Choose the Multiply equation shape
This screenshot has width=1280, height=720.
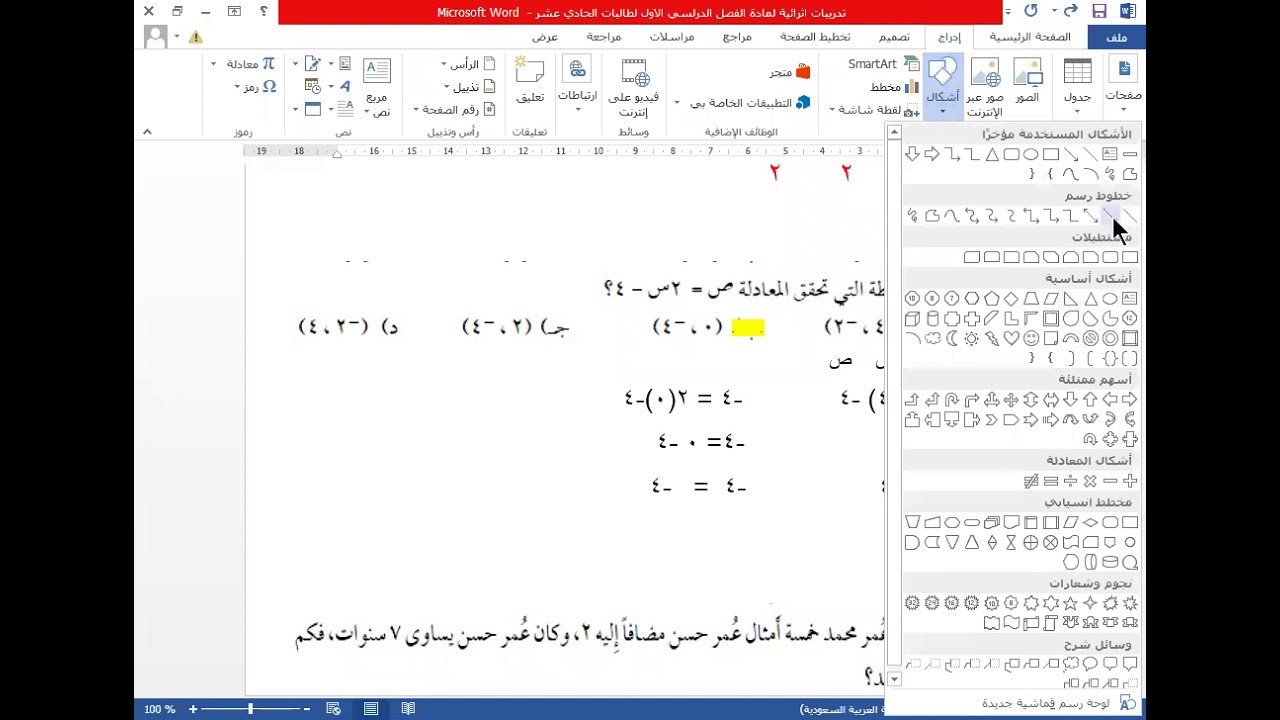pos(1090,481)
